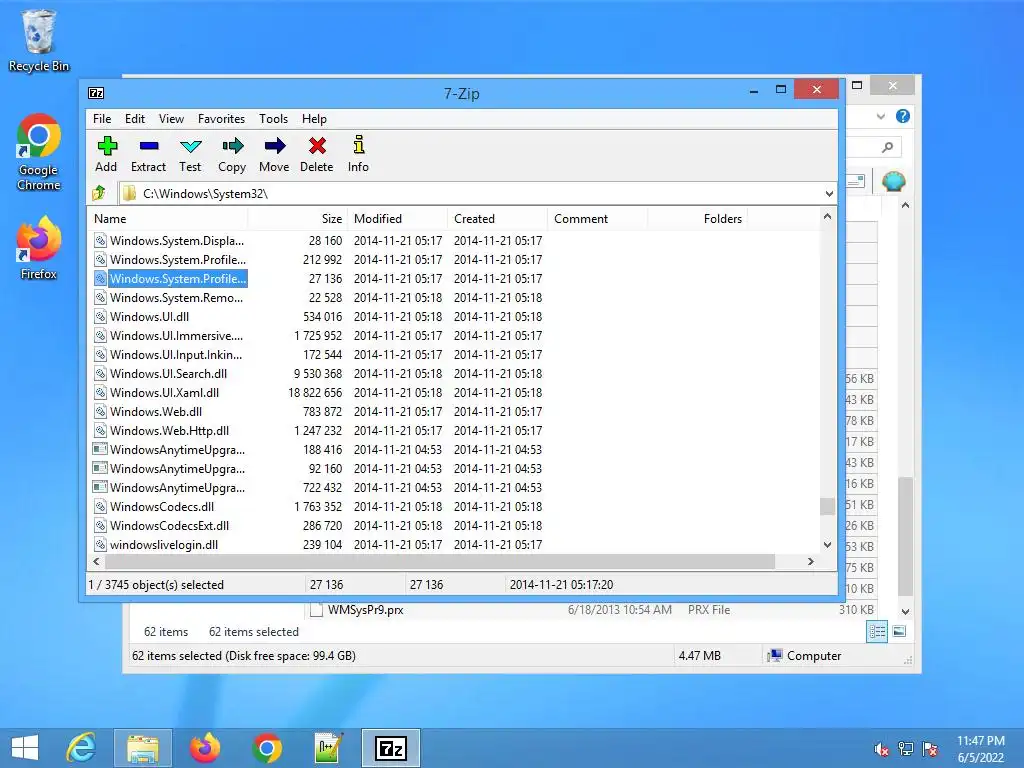
Task: Click the Add toolbar icon
Action: (x=106, y=146)
